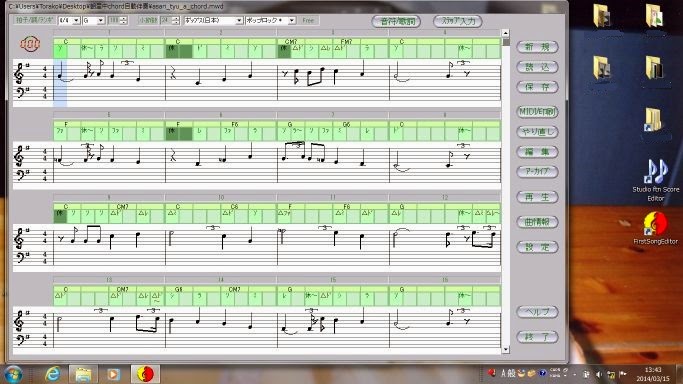Click the measure count stepper field
Screen dimensions: 683x384
tap(169, 20)
